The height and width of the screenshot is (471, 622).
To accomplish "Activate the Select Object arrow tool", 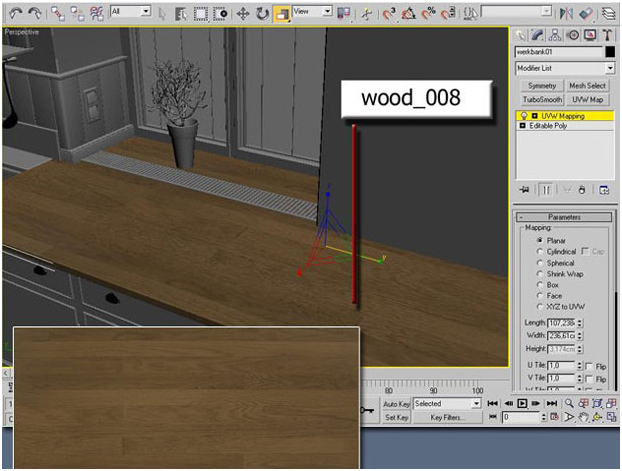I will [x=162, y=14].
